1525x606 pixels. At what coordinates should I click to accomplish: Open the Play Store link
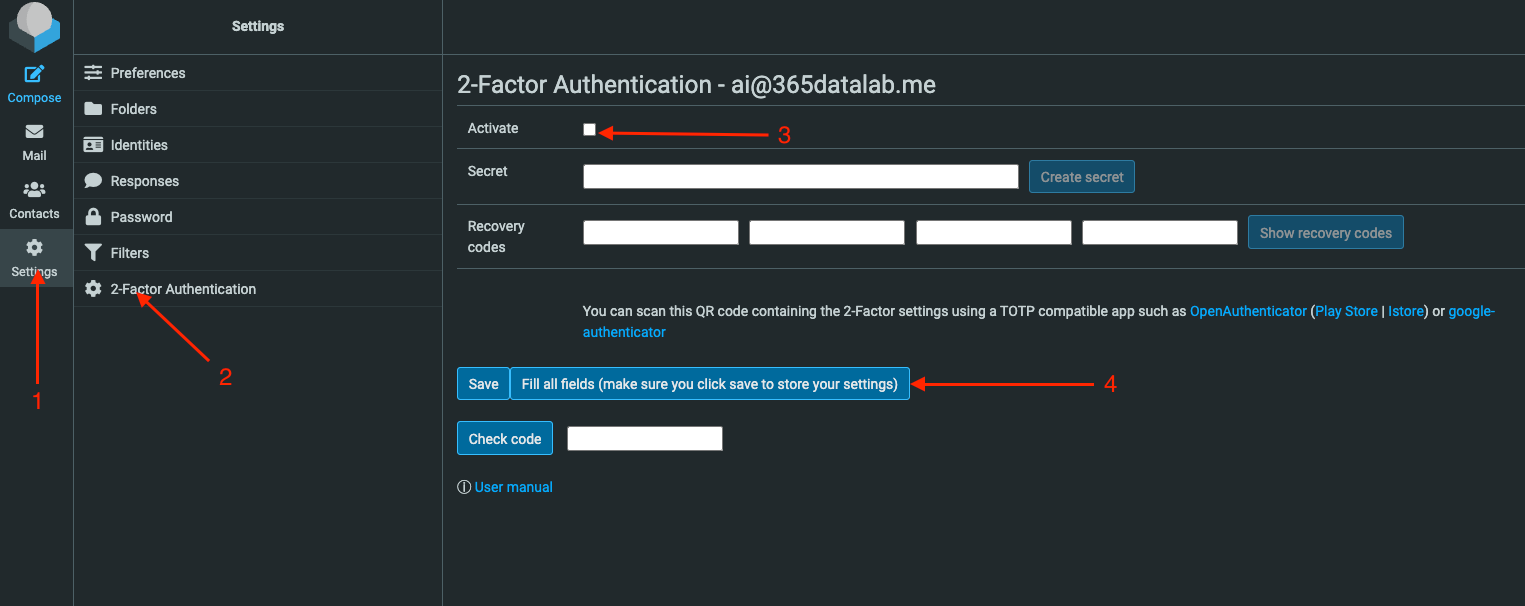pos(1346,311)
